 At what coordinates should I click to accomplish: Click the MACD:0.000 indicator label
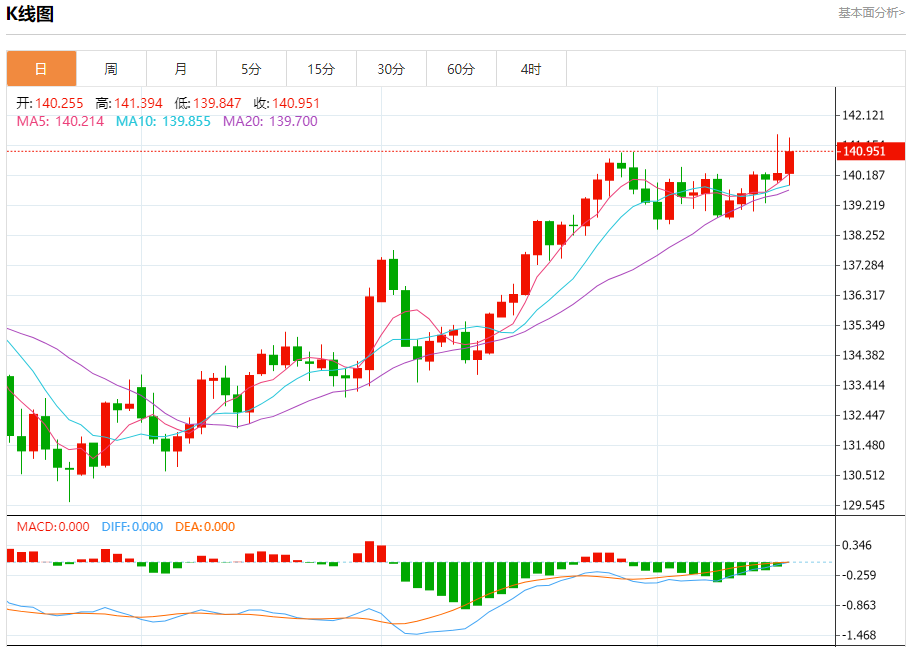click(x=53, y=527)
